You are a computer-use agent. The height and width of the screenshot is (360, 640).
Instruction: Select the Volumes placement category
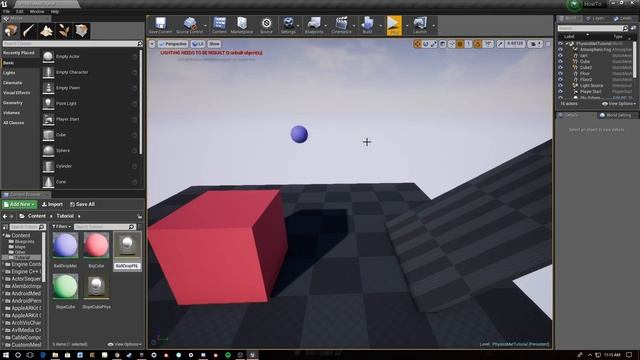11,113
